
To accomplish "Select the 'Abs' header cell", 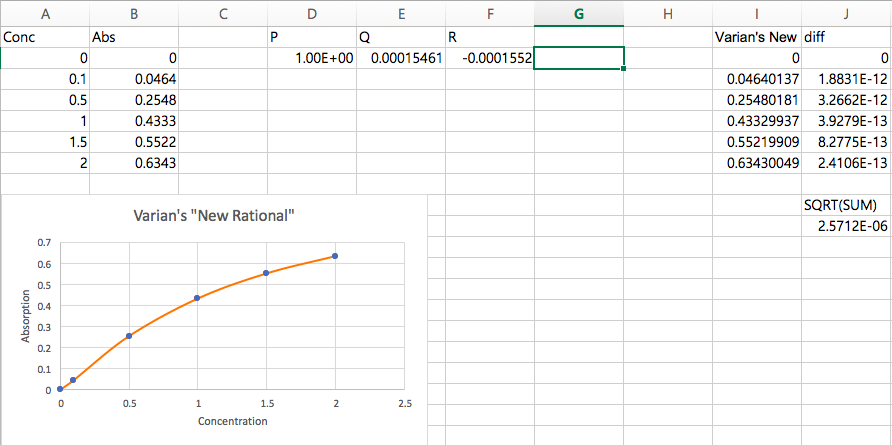I will [x=134, y=37].
